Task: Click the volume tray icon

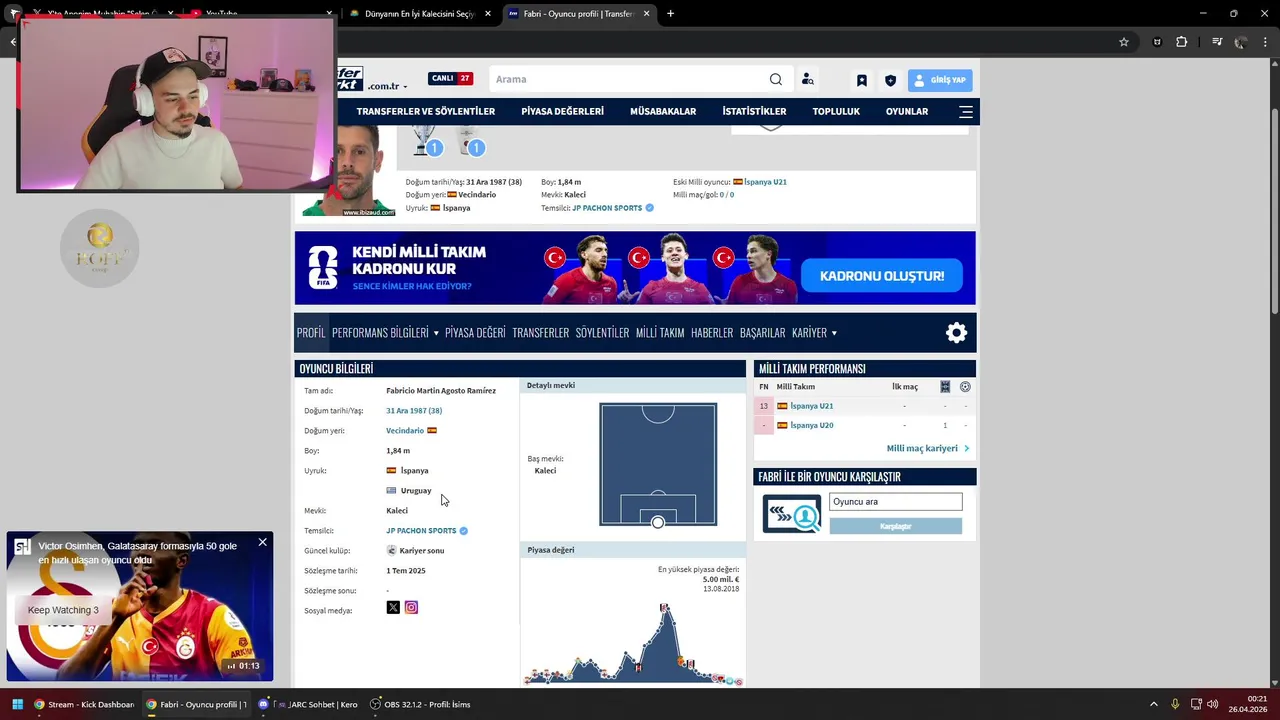Action: 1212,704
